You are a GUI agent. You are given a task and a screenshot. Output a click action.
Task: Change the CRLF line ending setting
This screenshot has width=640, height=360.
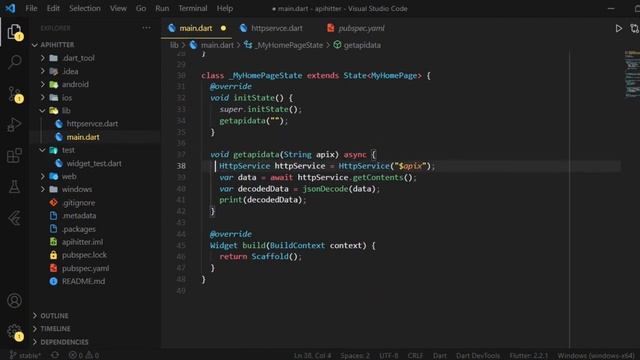416,356
